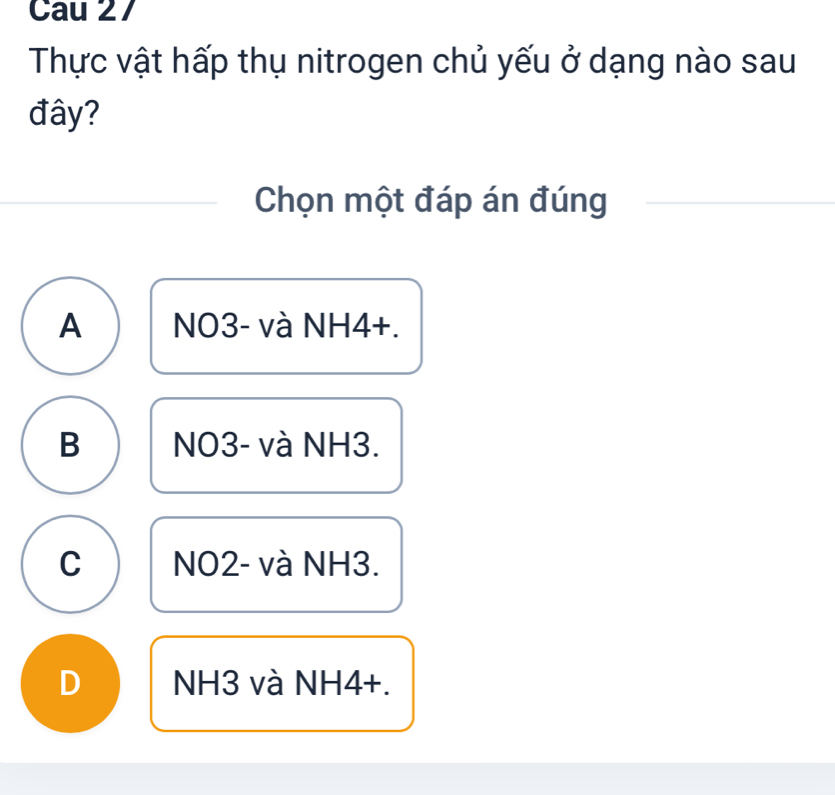Choose the answer box "NO3- và NH3."
This screenshot has width=835, height=795.
[276, 445]
